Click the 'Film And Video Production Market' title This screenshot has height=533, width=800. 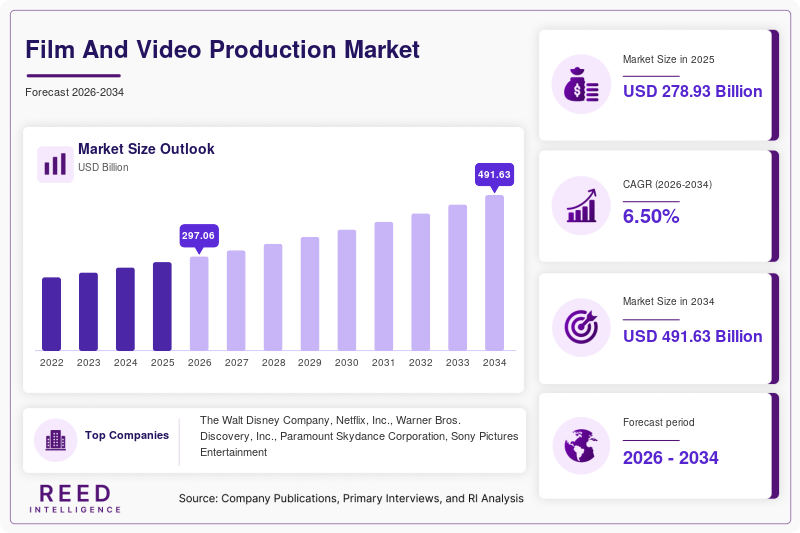click(x=222, y=50)
